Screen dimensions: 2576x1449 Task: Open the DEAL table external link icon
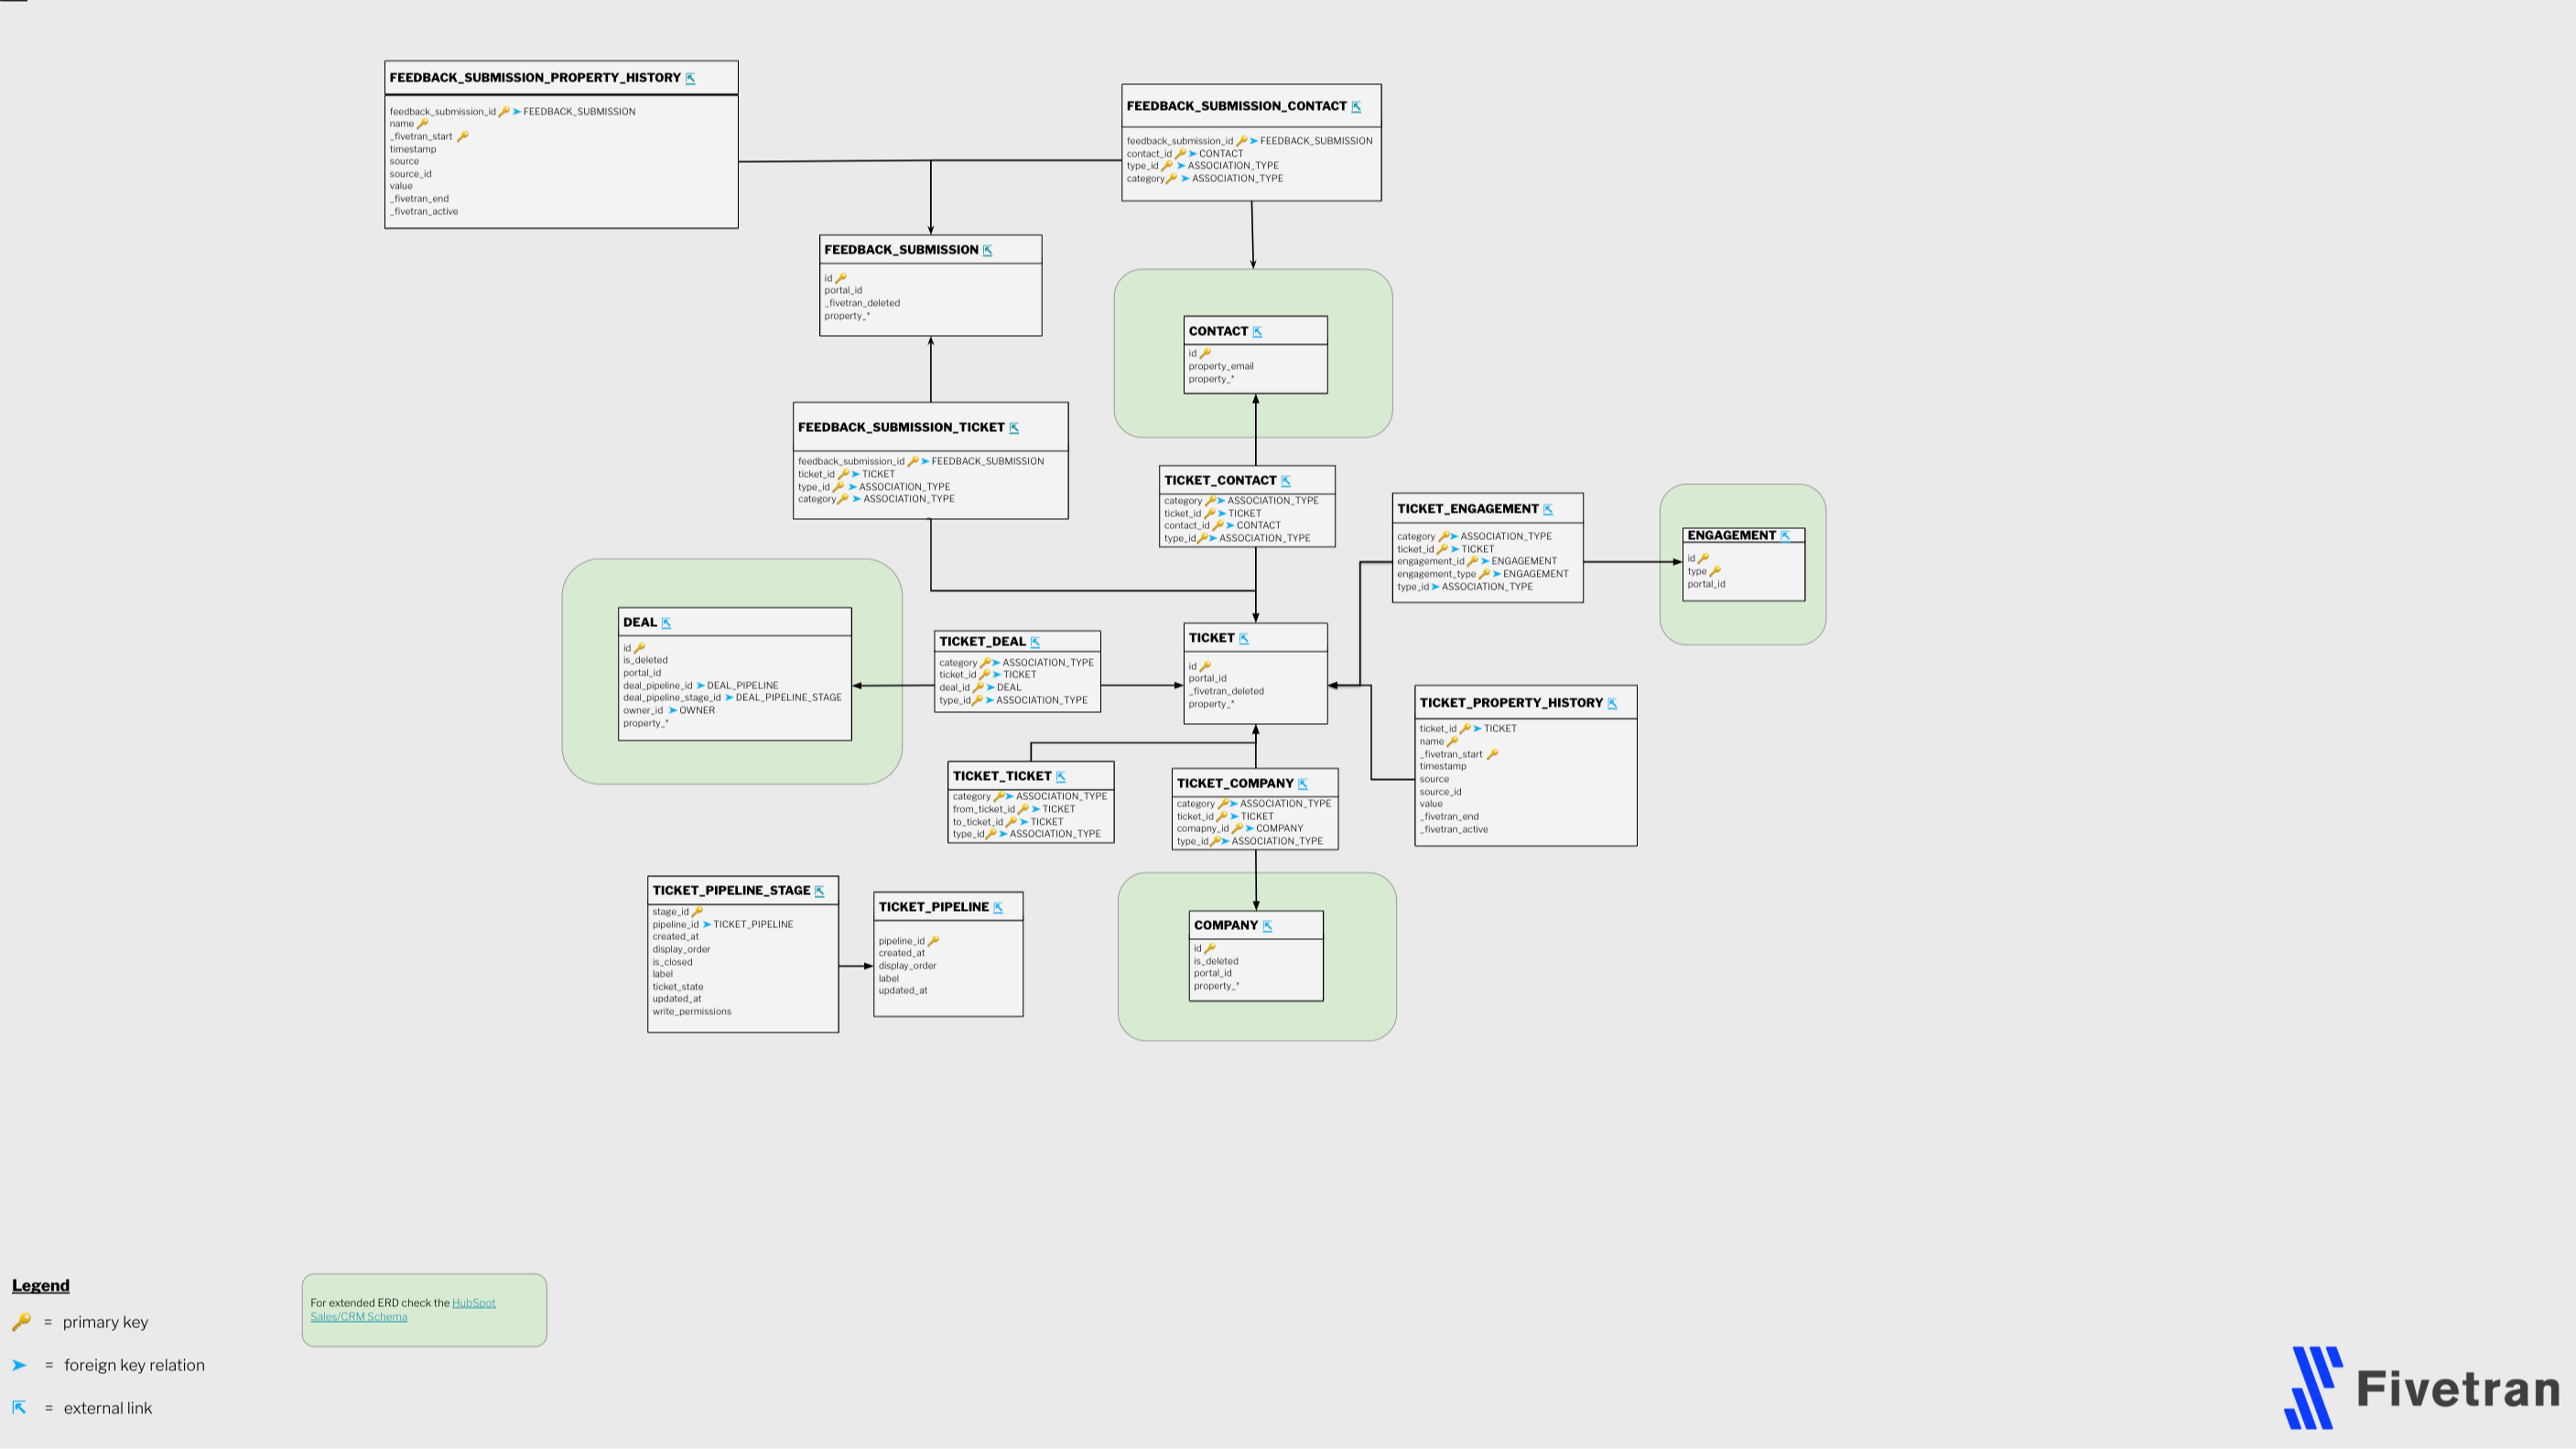pyautogui.click(x=666, y=623)
